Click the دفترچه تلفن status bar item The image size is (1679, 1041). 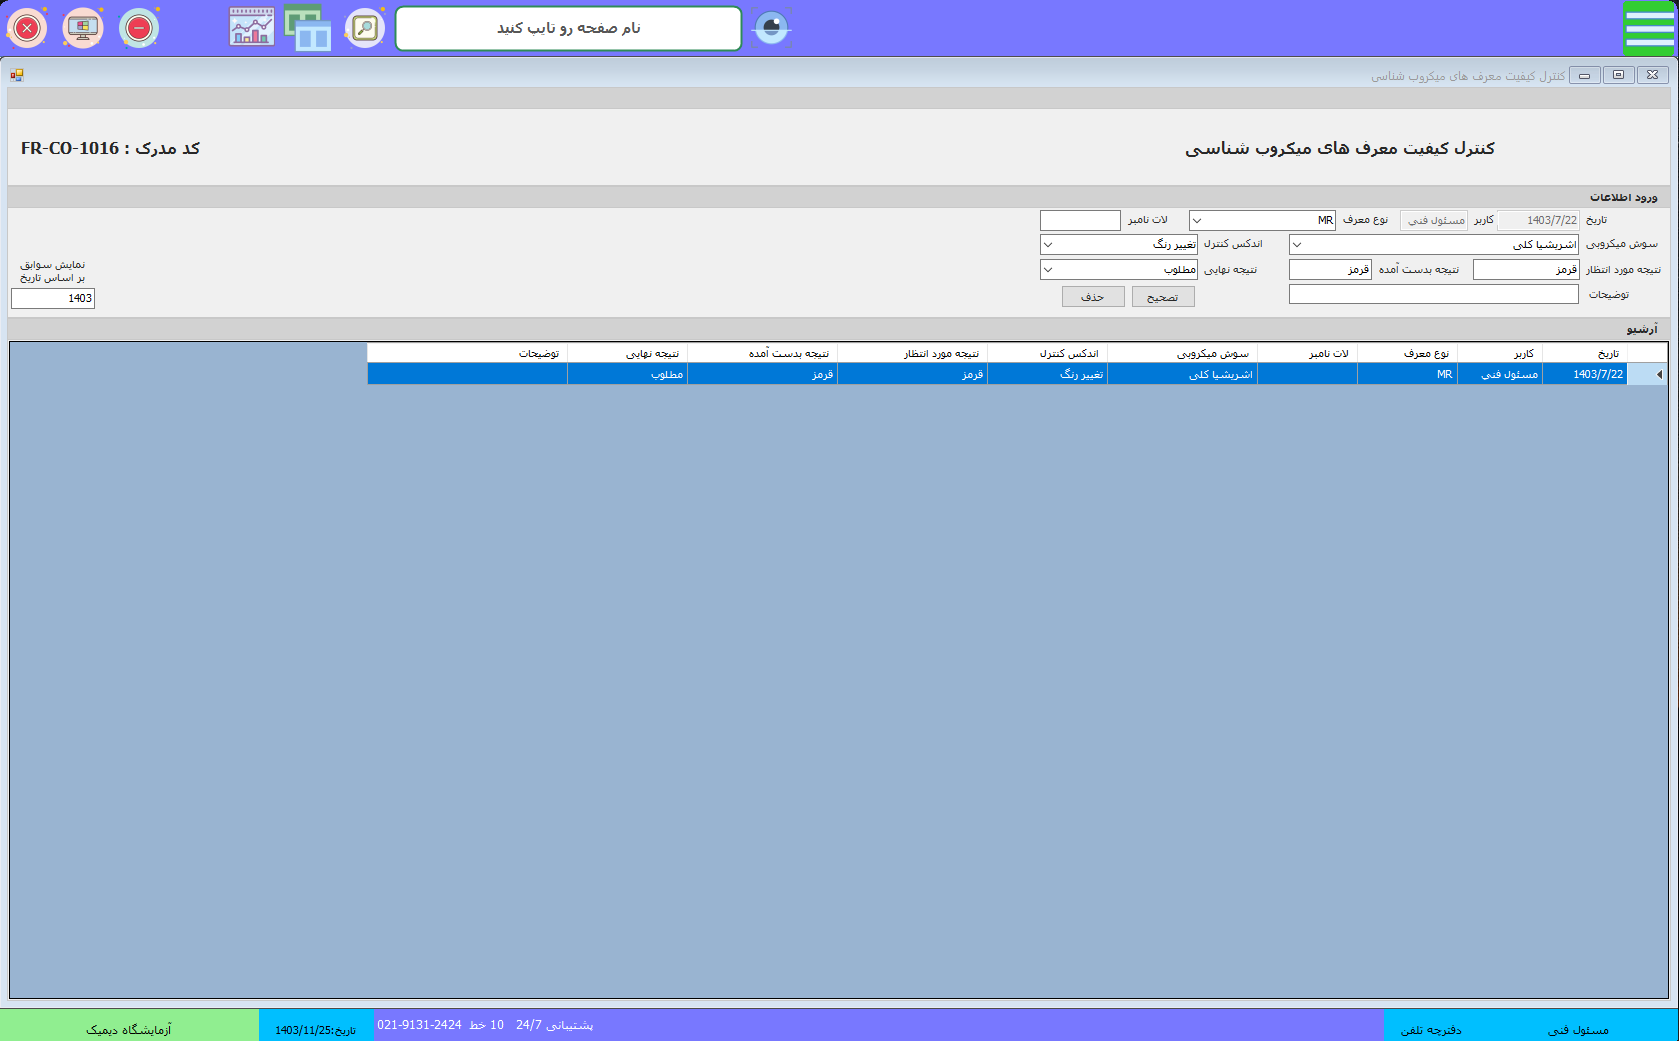(x=1430, y=1030)
